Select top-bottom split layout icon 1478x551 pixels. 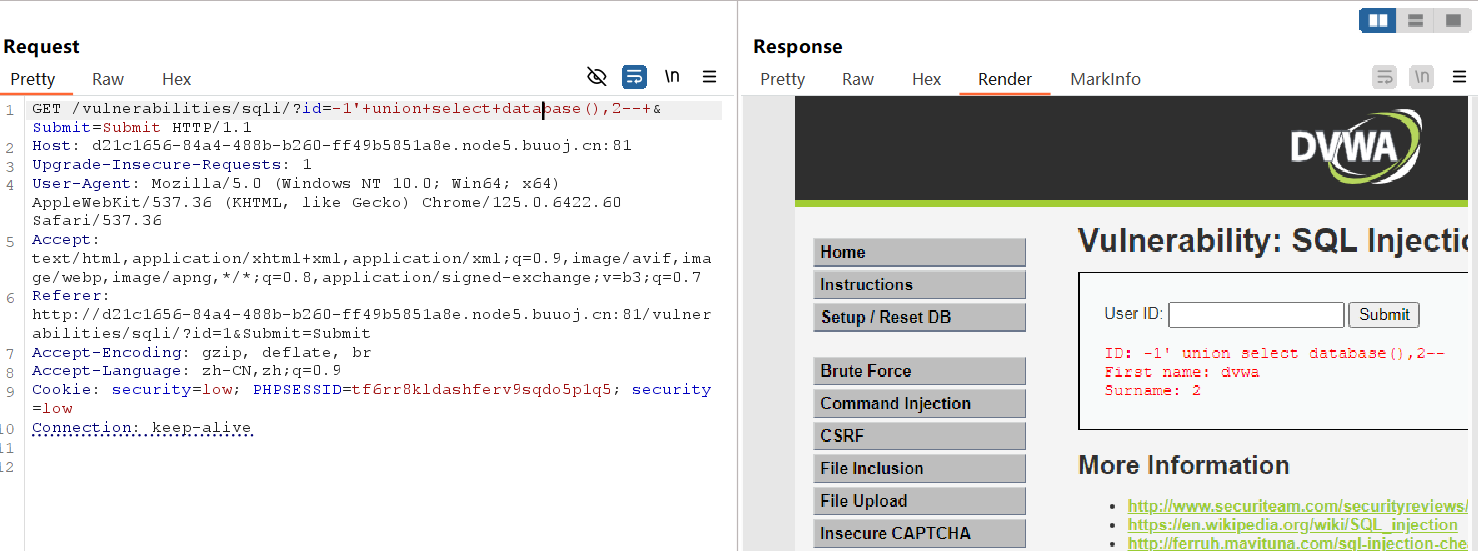coord(1415,20)
